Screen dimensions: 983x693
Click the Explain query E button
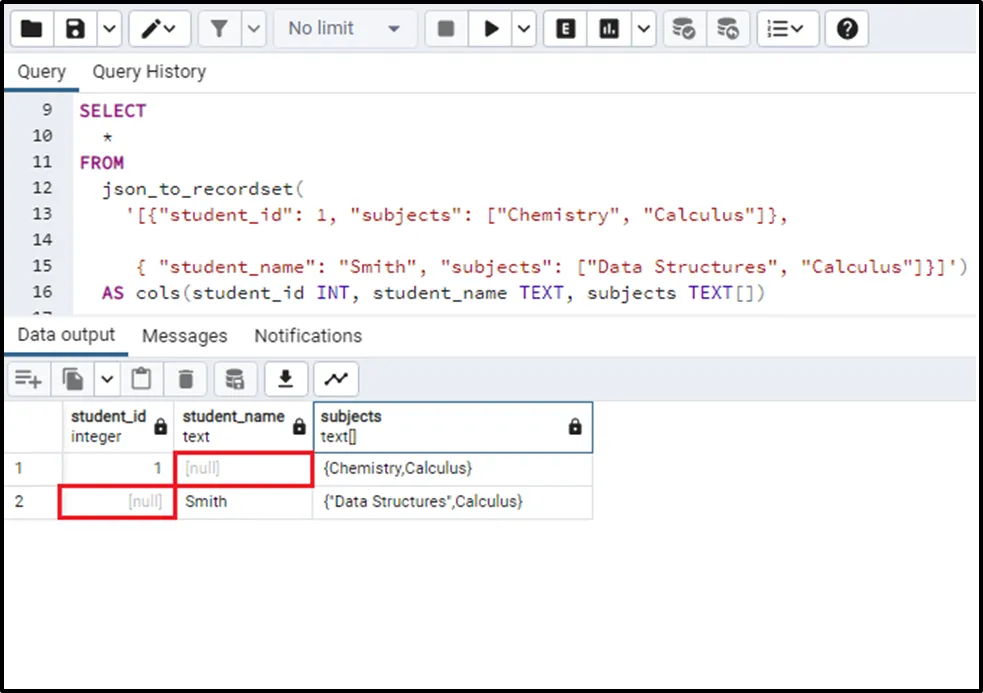565,29
